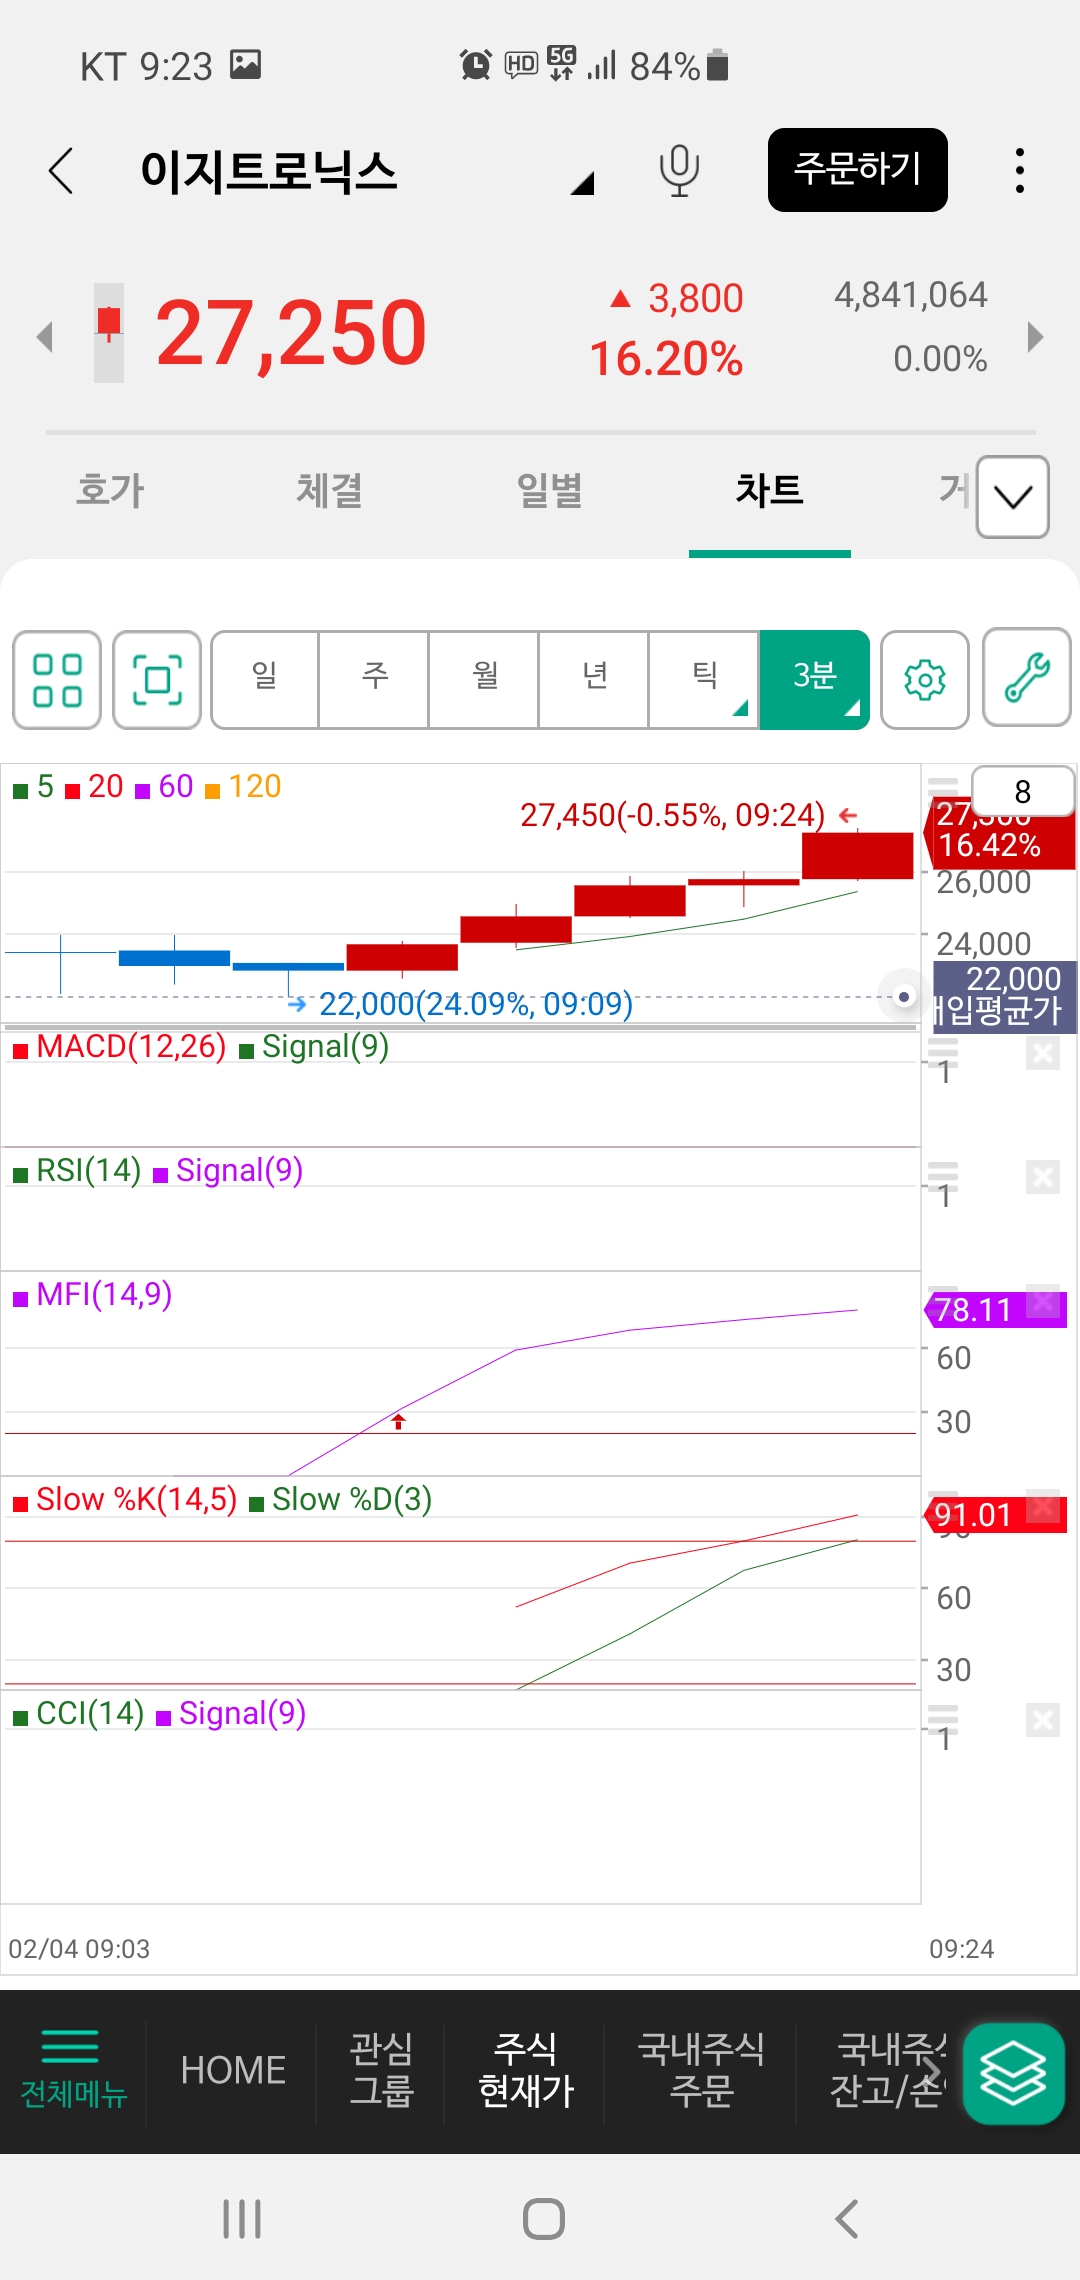This screenshot has height=2280, width=1080.
Task: Tap the number 8 box on chart
Action: 1023,792
